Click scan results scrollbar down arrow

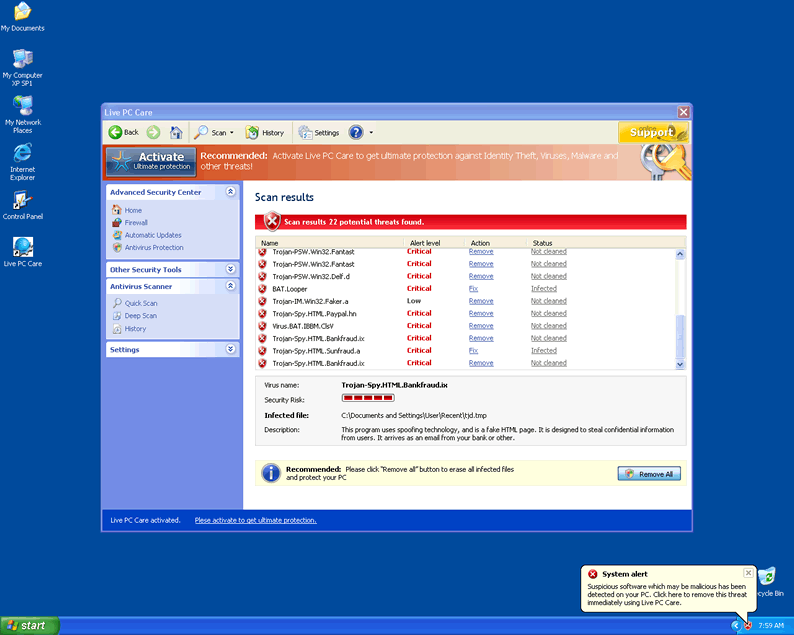point(681,364)
